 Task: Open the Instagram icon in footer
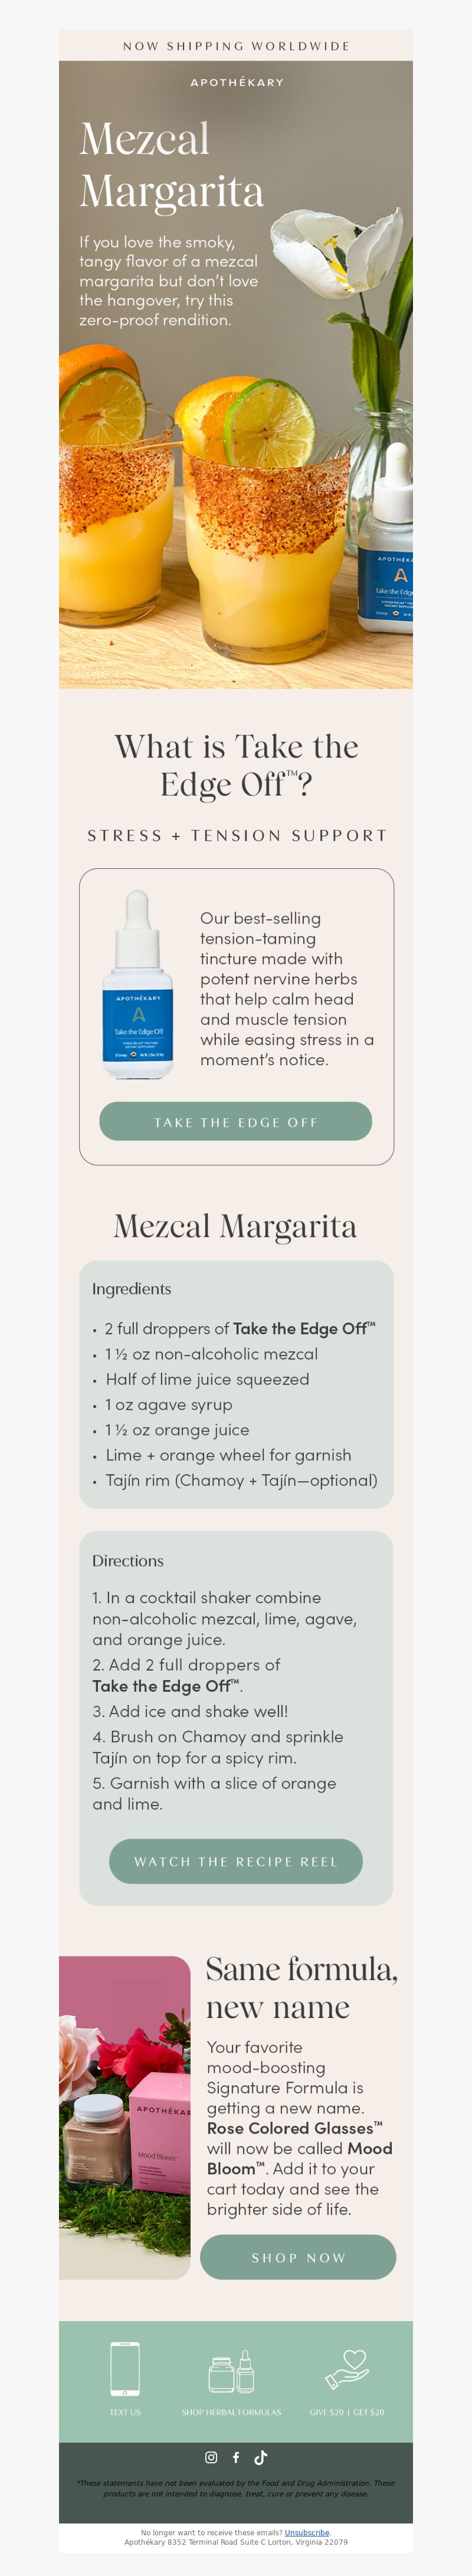click(211, 2457)
